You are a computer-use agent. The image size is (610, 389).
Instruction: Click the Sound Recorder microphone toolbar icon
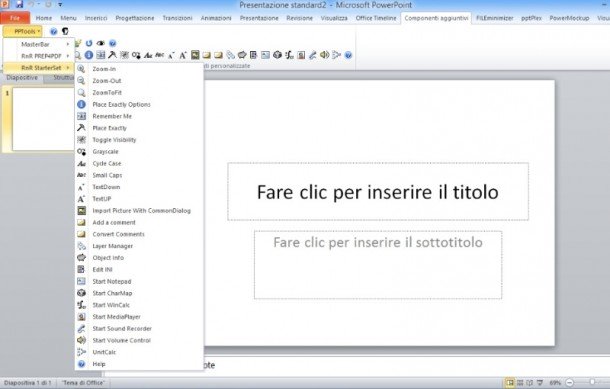point(313,55)
